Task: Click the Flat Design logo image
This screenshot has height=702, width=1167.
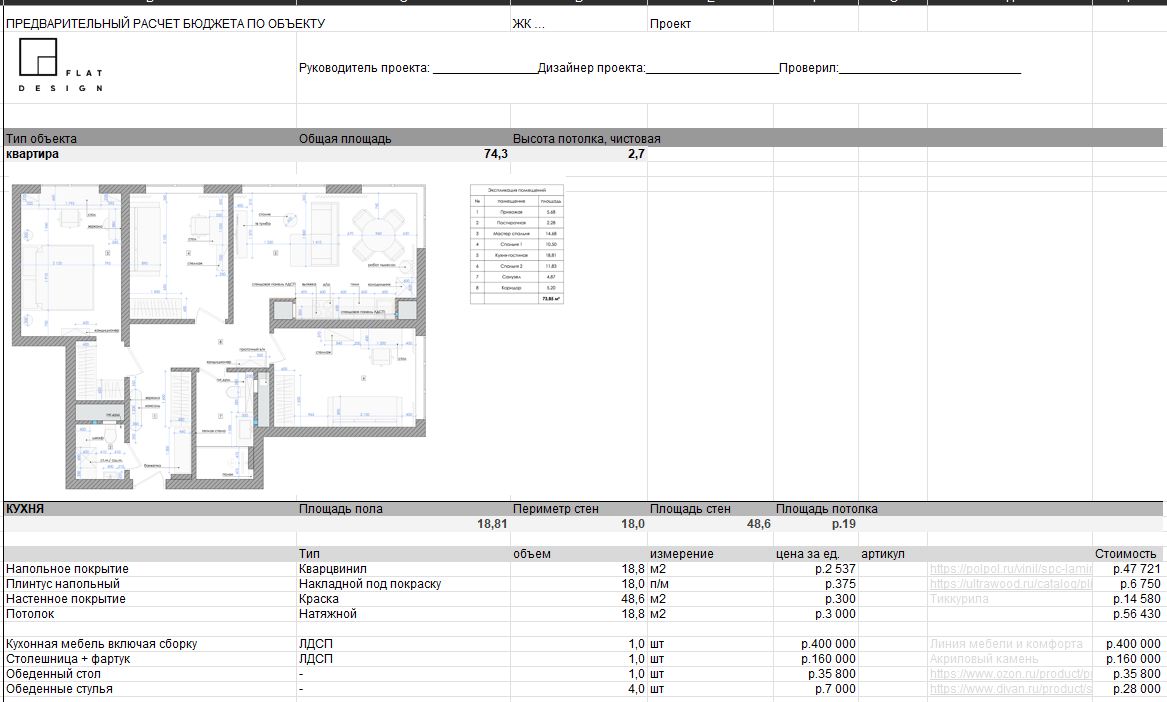Action: coord(60,66)
